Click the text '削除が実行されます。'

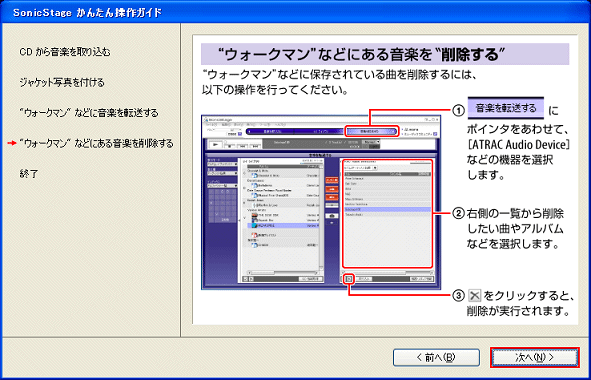click(518, 311)
